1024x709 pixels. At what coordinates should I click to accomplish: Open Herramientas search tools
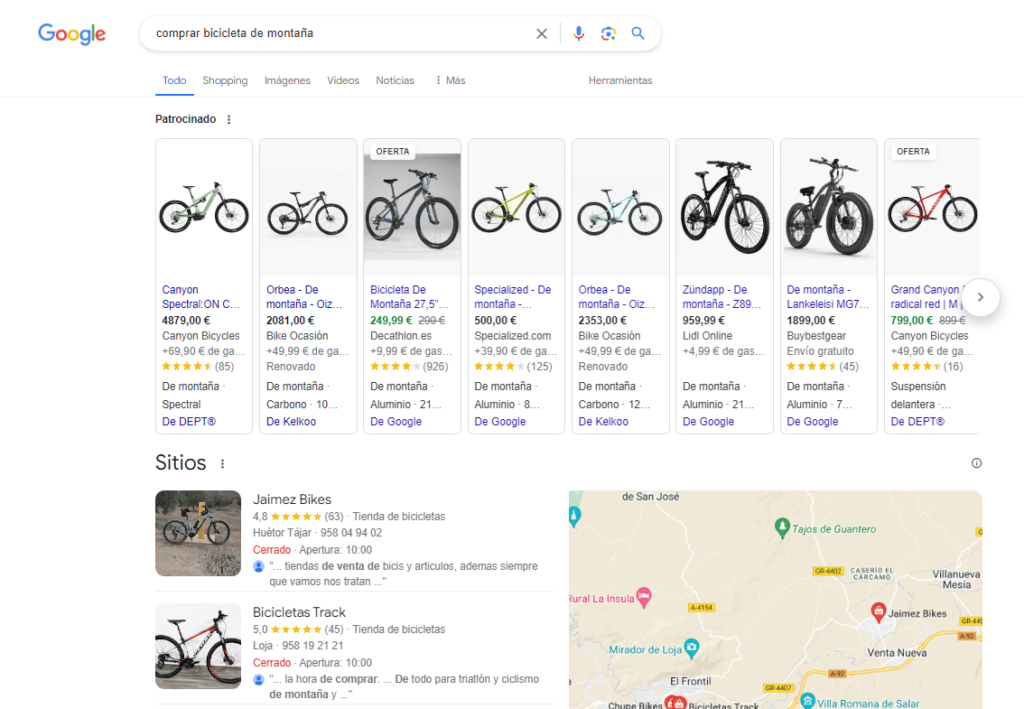pyautogui.click(x=620, y=80)
